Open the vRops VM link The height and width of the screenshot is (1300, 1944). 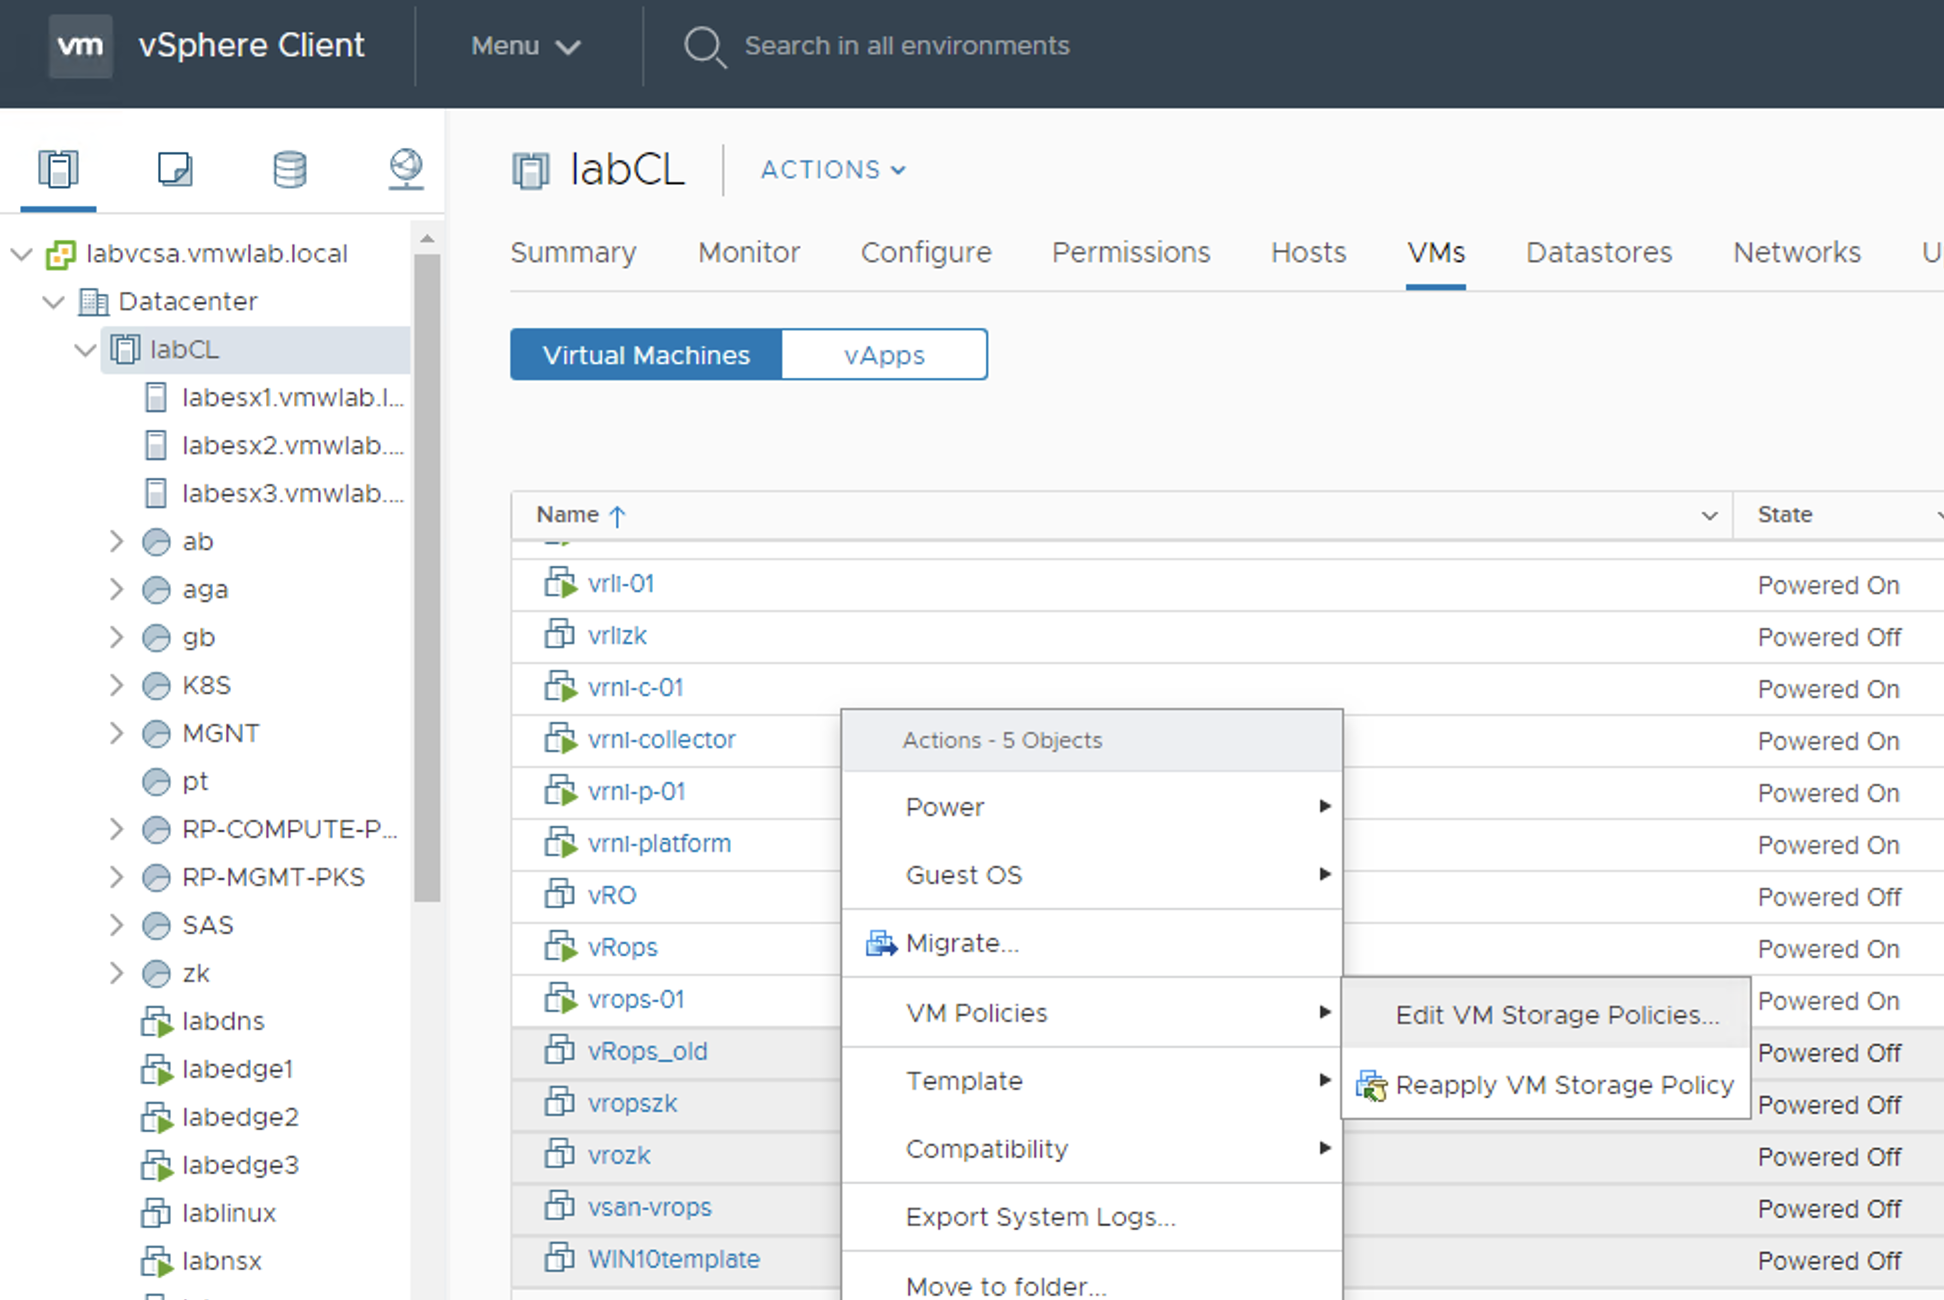click(x=623, y=947)
